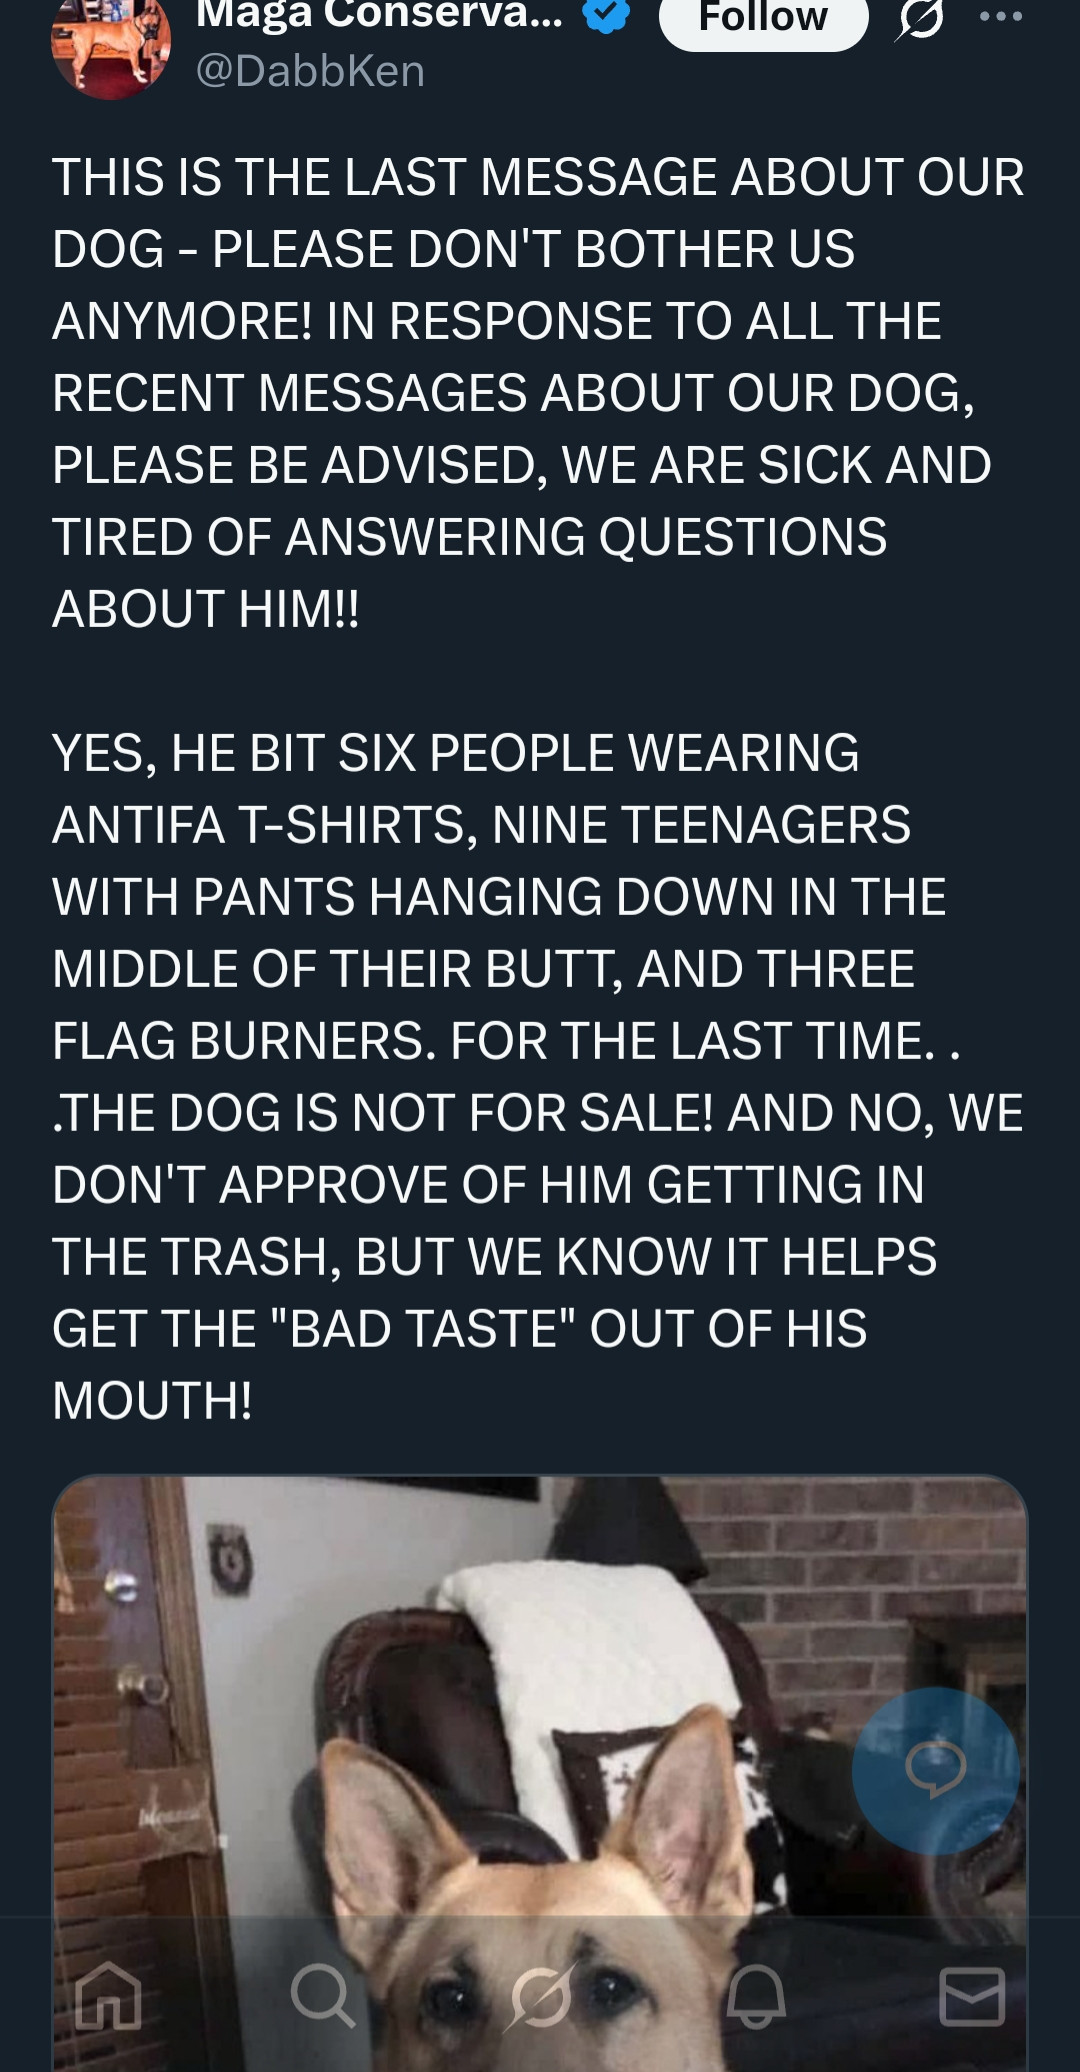Tap the blue verified checkmark badge
Image resolution: width=1080 pixels, height=2072 pixels.
[604, 14]
